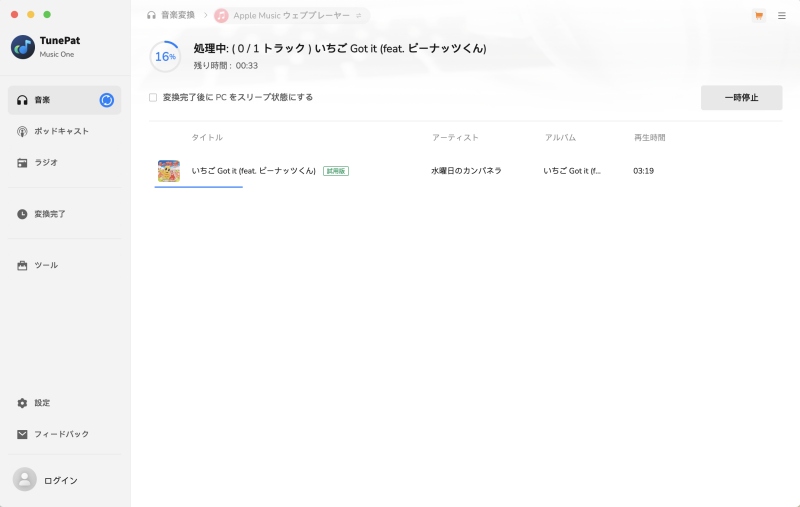Viewport: 800px width, 507px height.
Task: Click the duration 03:19
Action: [643, 171]
